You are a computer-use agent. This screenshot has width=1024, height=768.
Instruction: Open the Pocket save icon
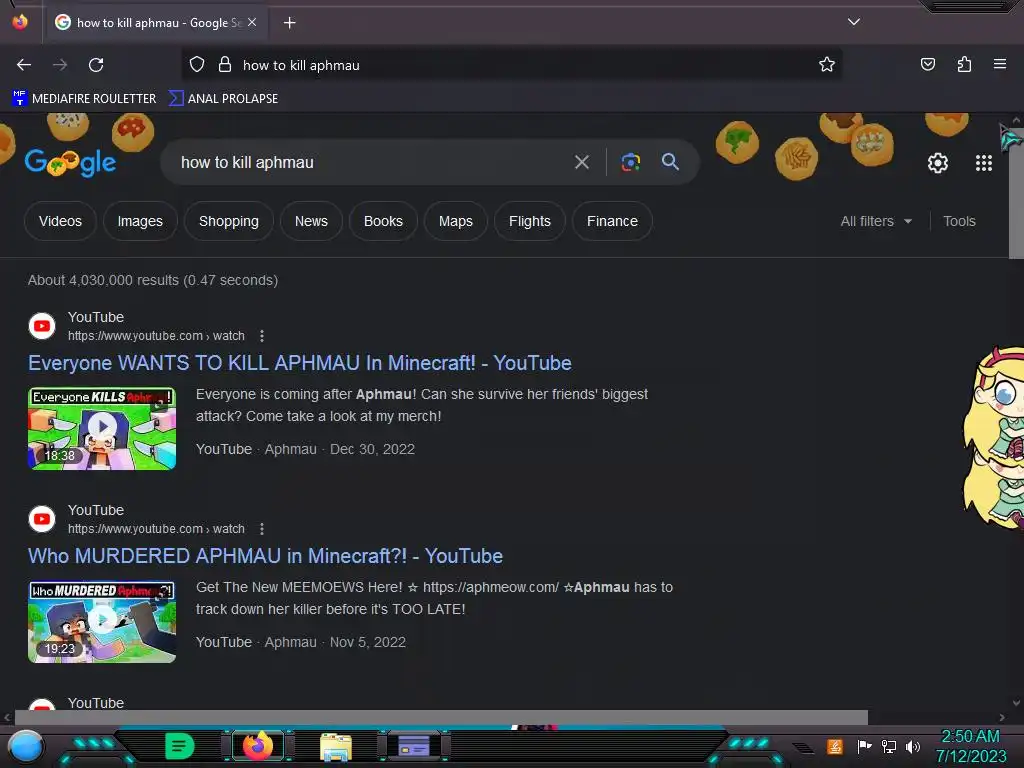[x=927, y=64]
